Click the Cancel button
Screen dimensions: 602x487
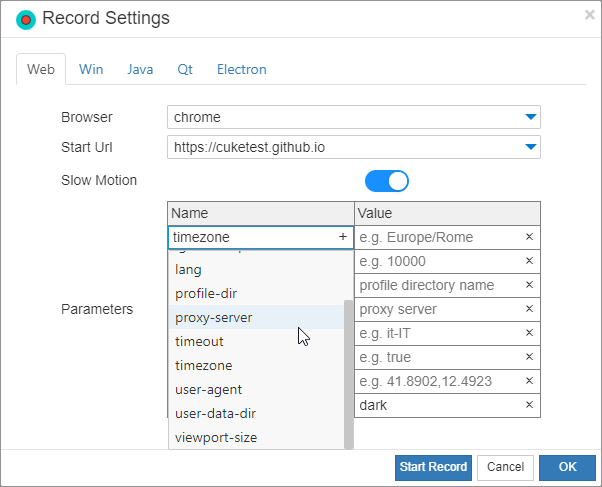(x=505, y=467)
